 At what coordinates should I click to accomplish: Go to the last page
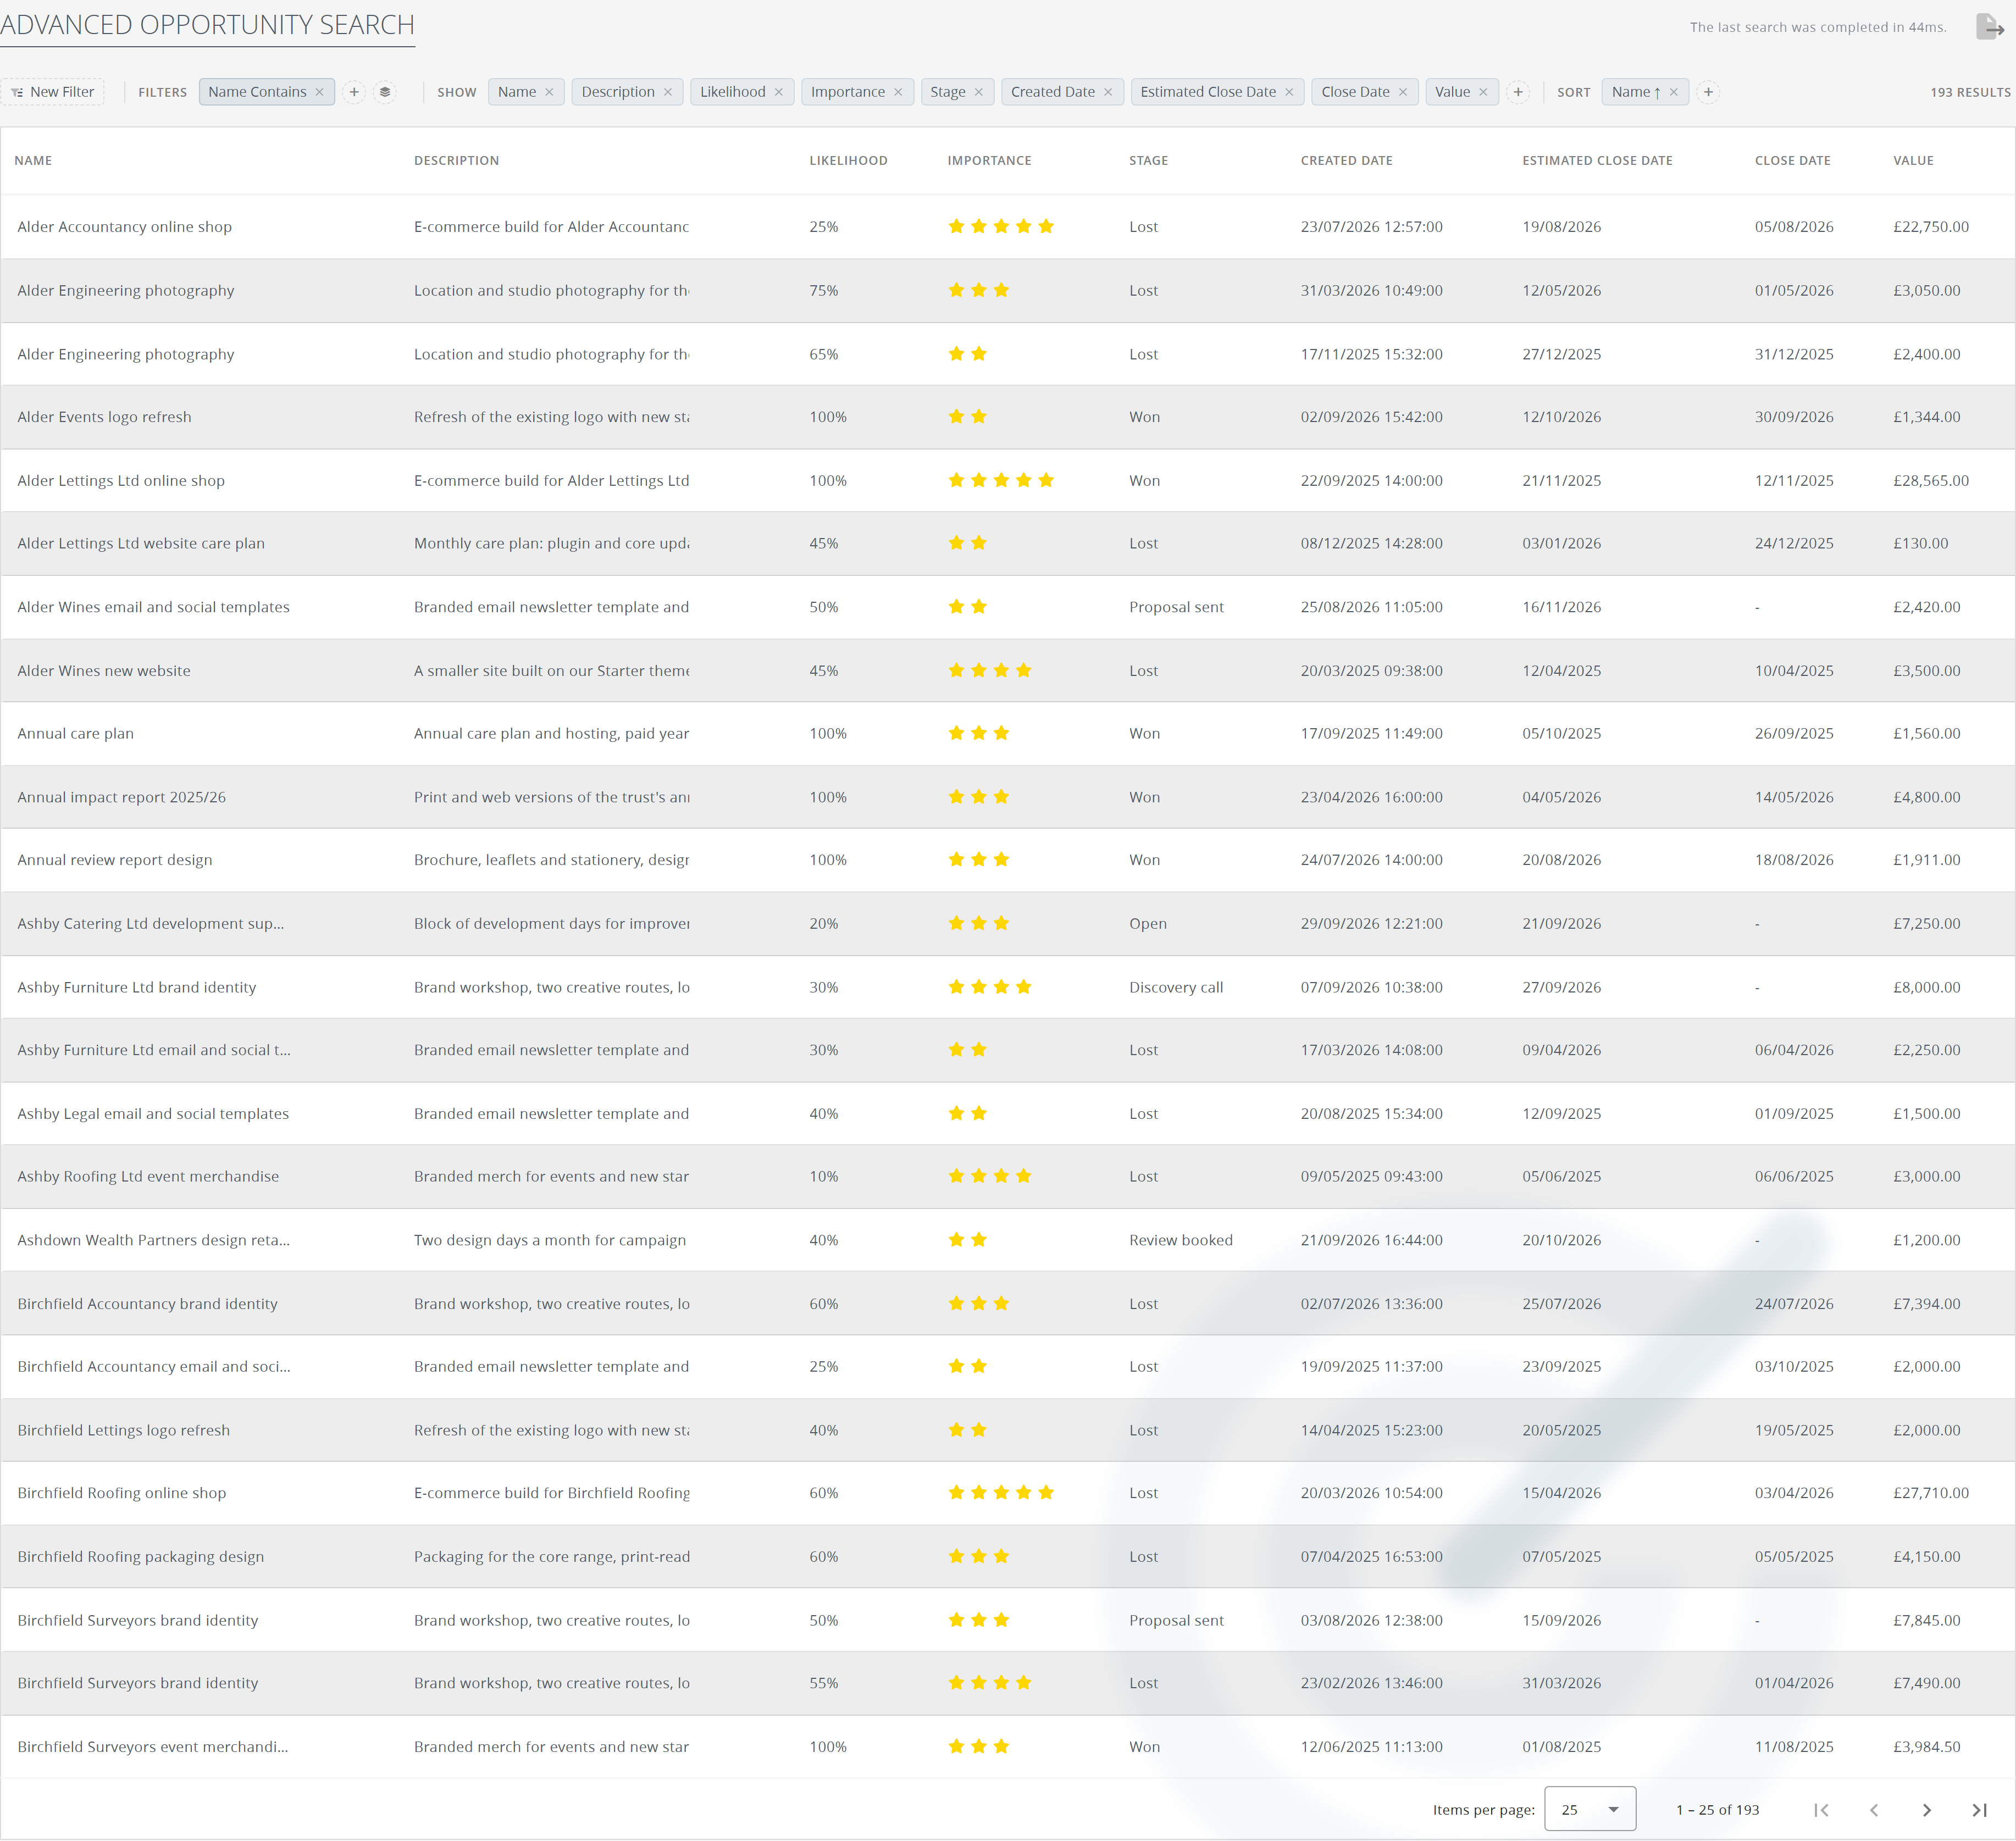click(1979, 1810)
